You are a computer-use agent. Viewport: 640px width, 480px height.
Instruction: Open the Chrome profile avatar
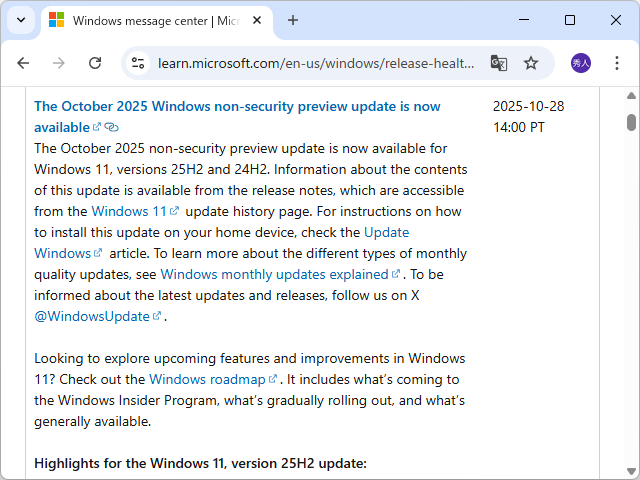[x=581, y=63]
